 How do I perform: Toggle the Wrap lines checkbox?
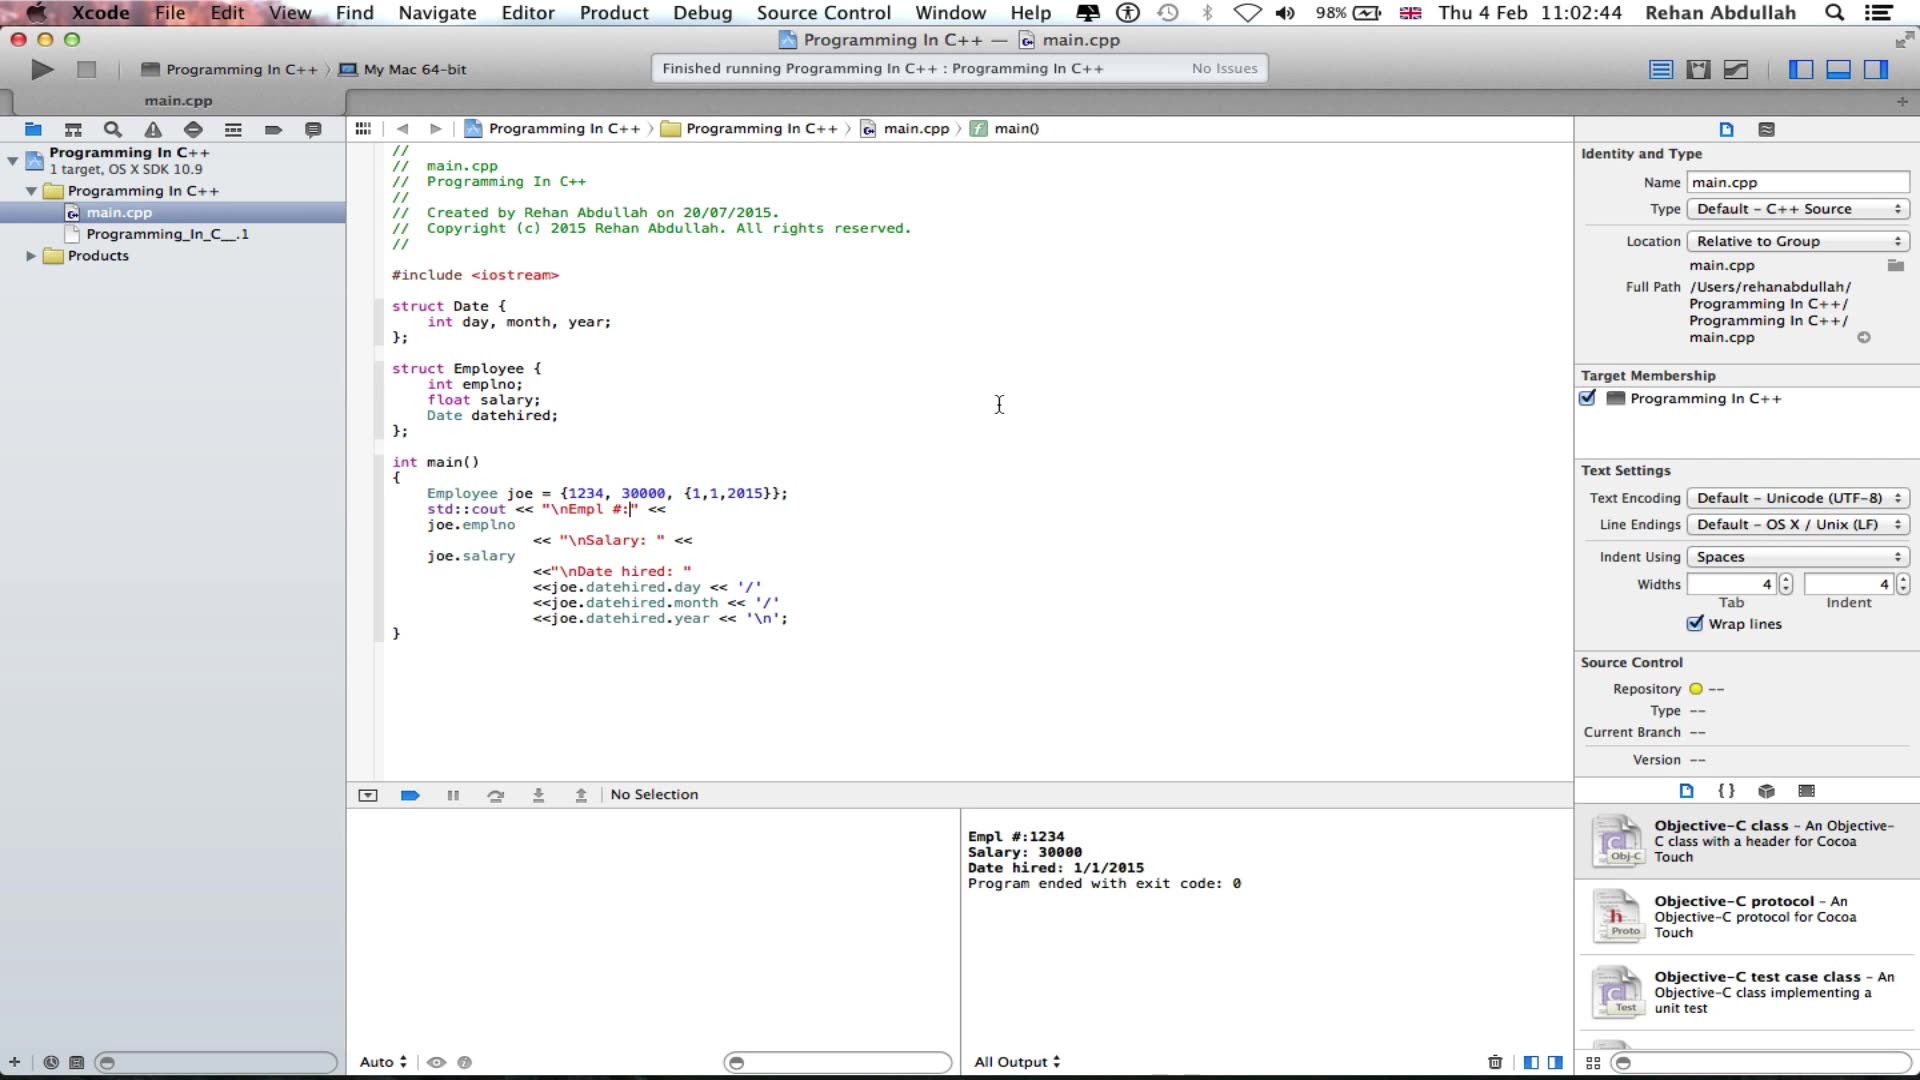coord(1695,623)
